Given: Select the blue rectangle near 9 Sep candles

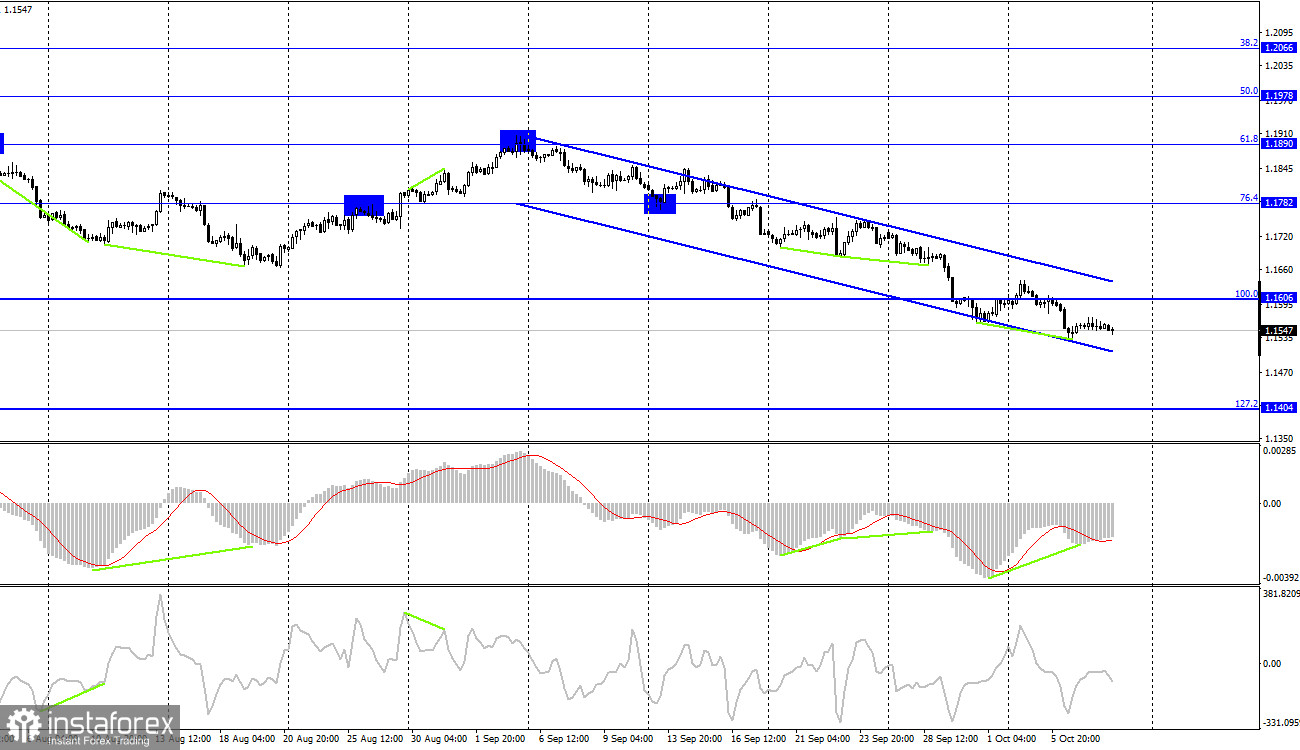Looking at the screenshot, I should click(660, 203).
